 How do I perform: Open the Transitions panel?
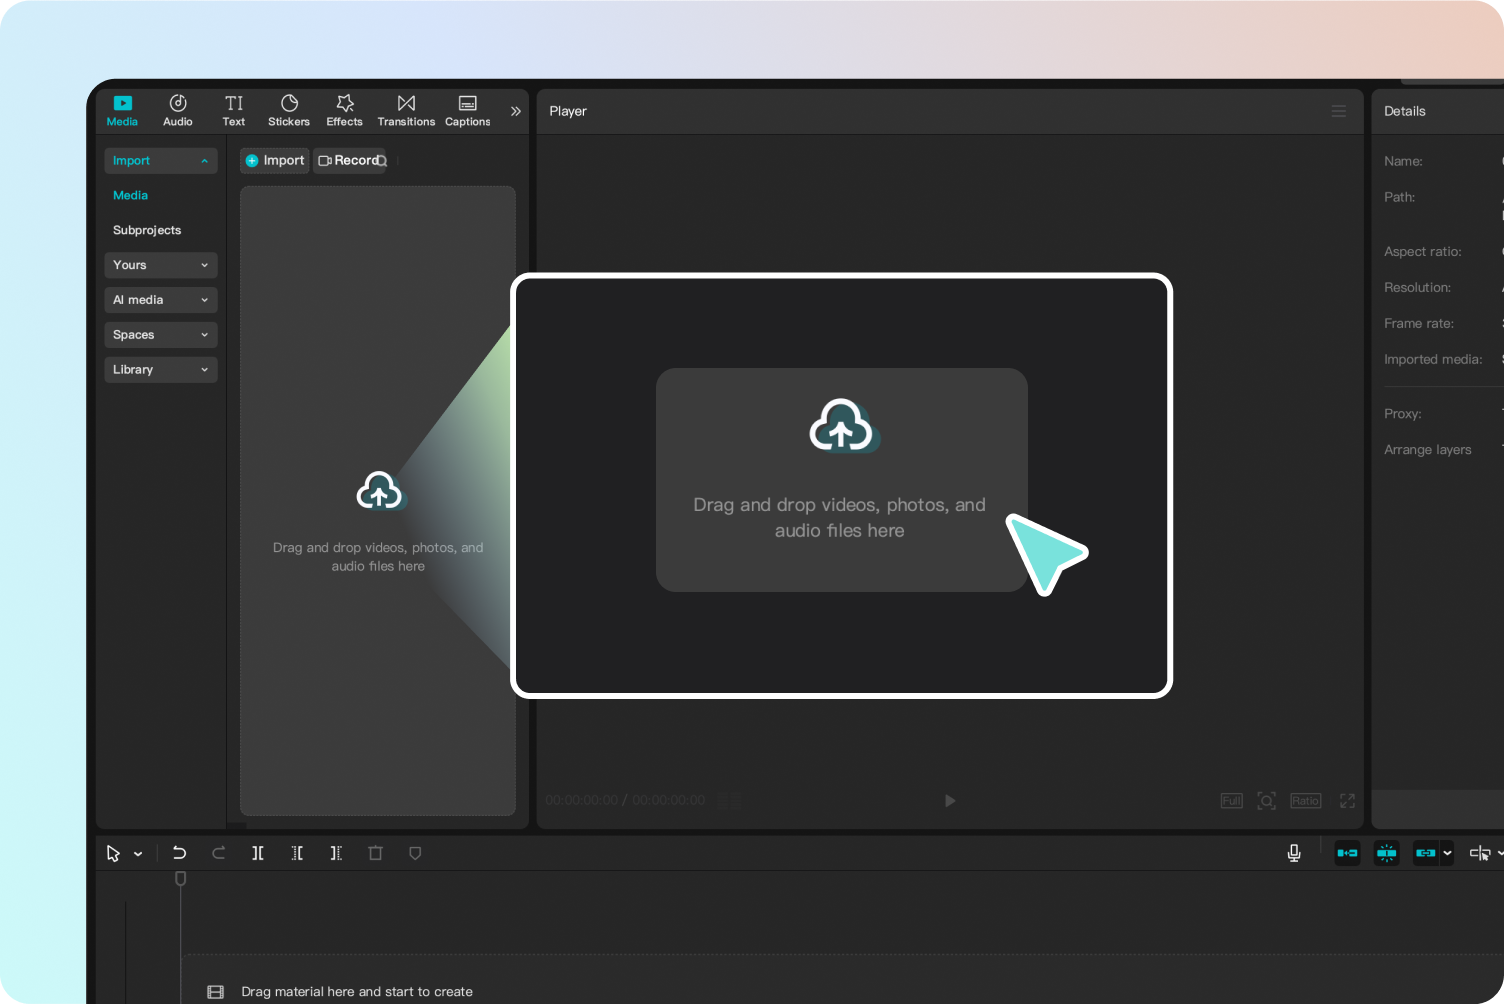coord(406,110)
